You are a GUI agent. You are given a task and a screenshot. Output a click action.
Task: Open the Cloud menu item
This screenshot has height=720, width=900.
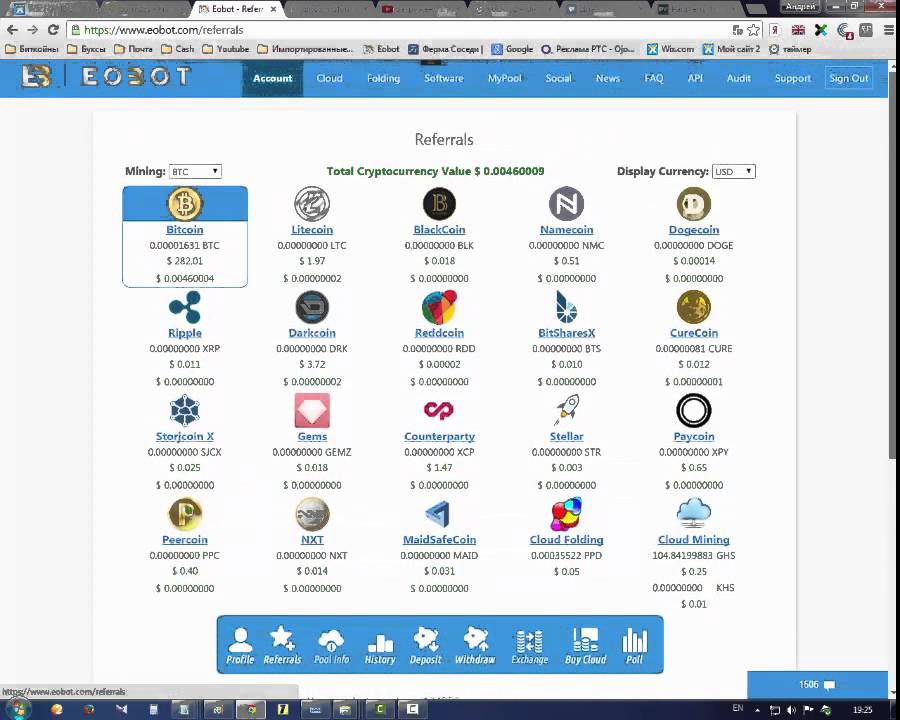click(x=329, y=78)
